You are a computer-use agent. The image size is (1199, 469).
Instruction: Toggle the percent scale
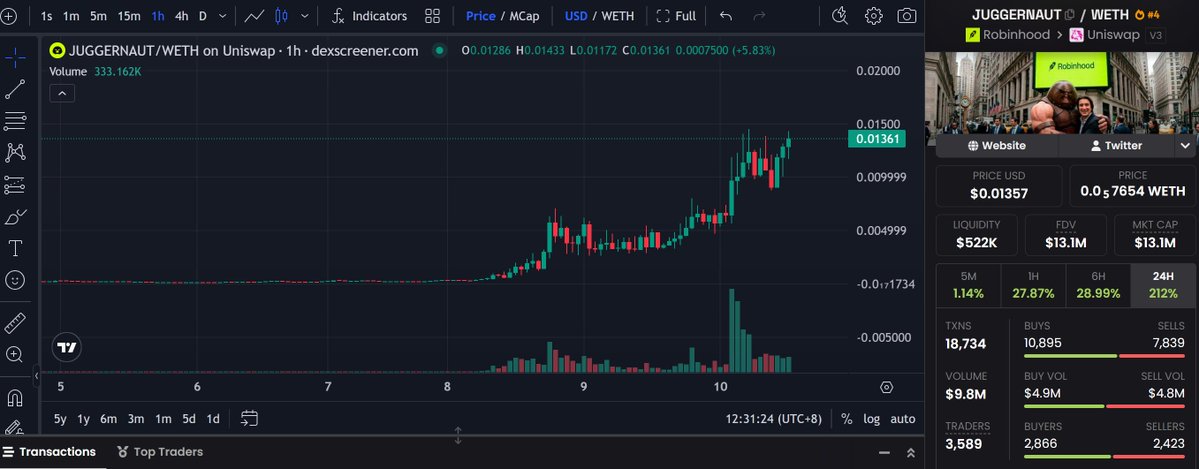click(x=846, y=419)
